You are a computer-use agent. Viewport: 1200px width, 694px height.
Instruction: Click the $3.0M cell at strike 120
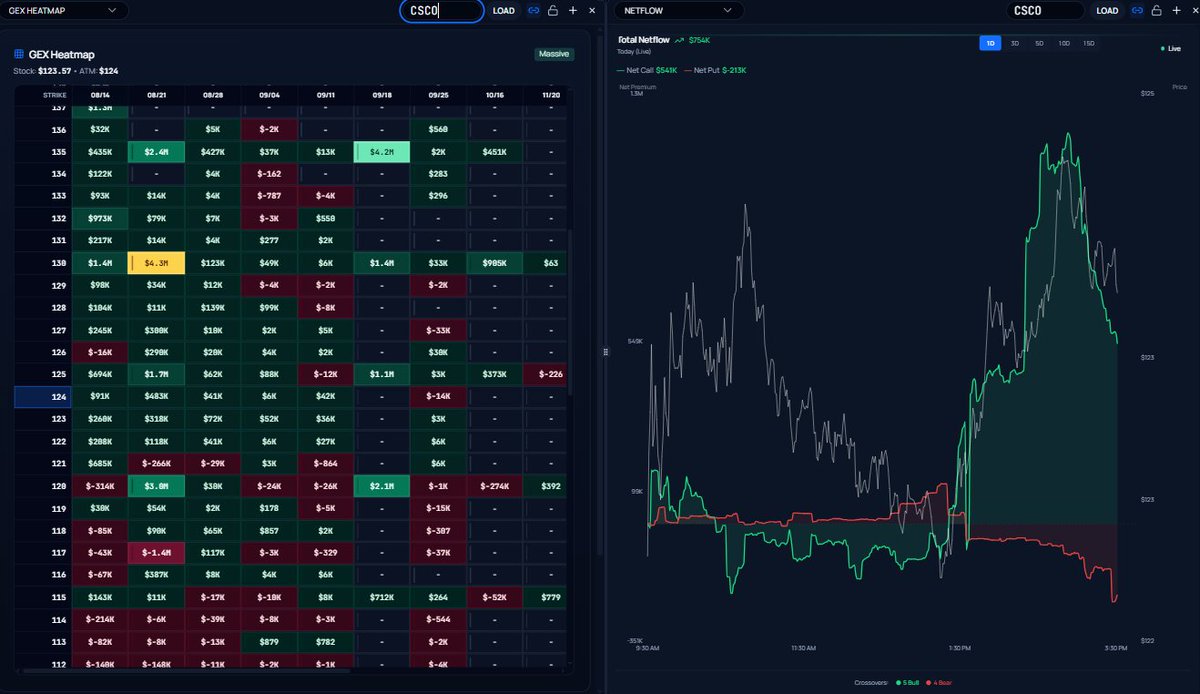156,486
